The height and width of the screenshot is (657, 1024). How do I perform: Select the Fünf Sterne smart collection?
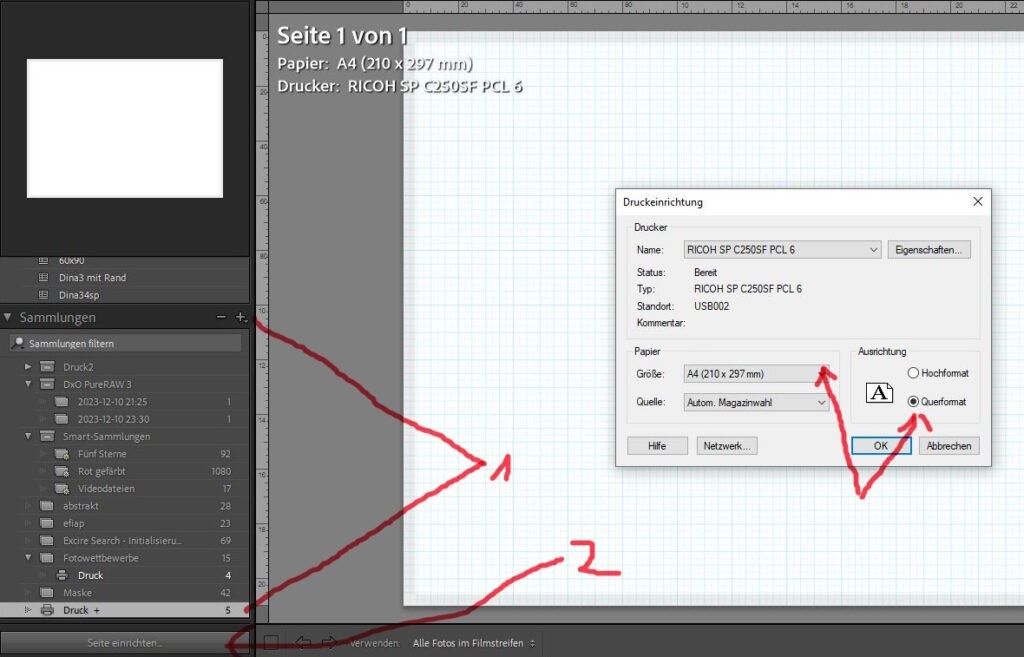pyautogui.click(x=102, y=454)
